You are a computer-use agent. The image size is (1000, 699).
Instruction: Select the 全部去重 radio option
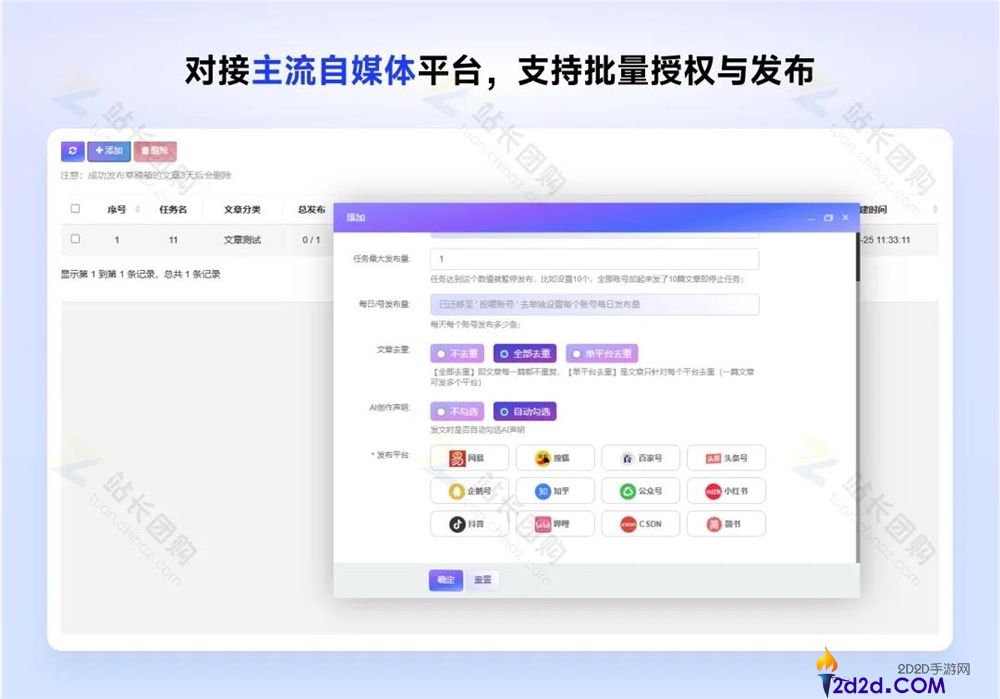(525, 353)
